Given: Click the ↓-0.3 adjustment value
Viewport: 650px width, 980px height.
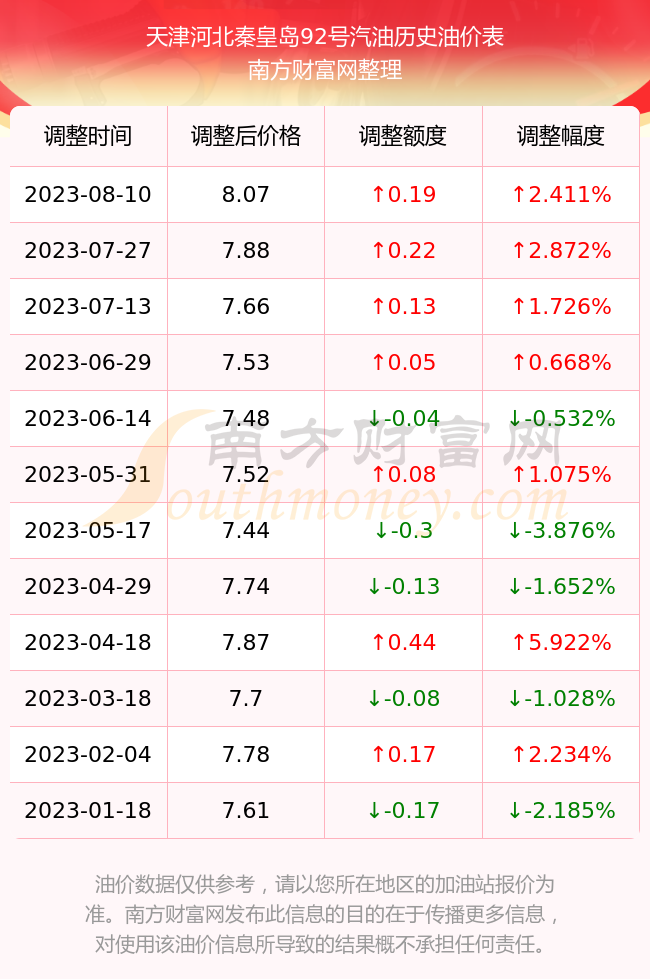Looking at the screenshot, I should 403,531.
